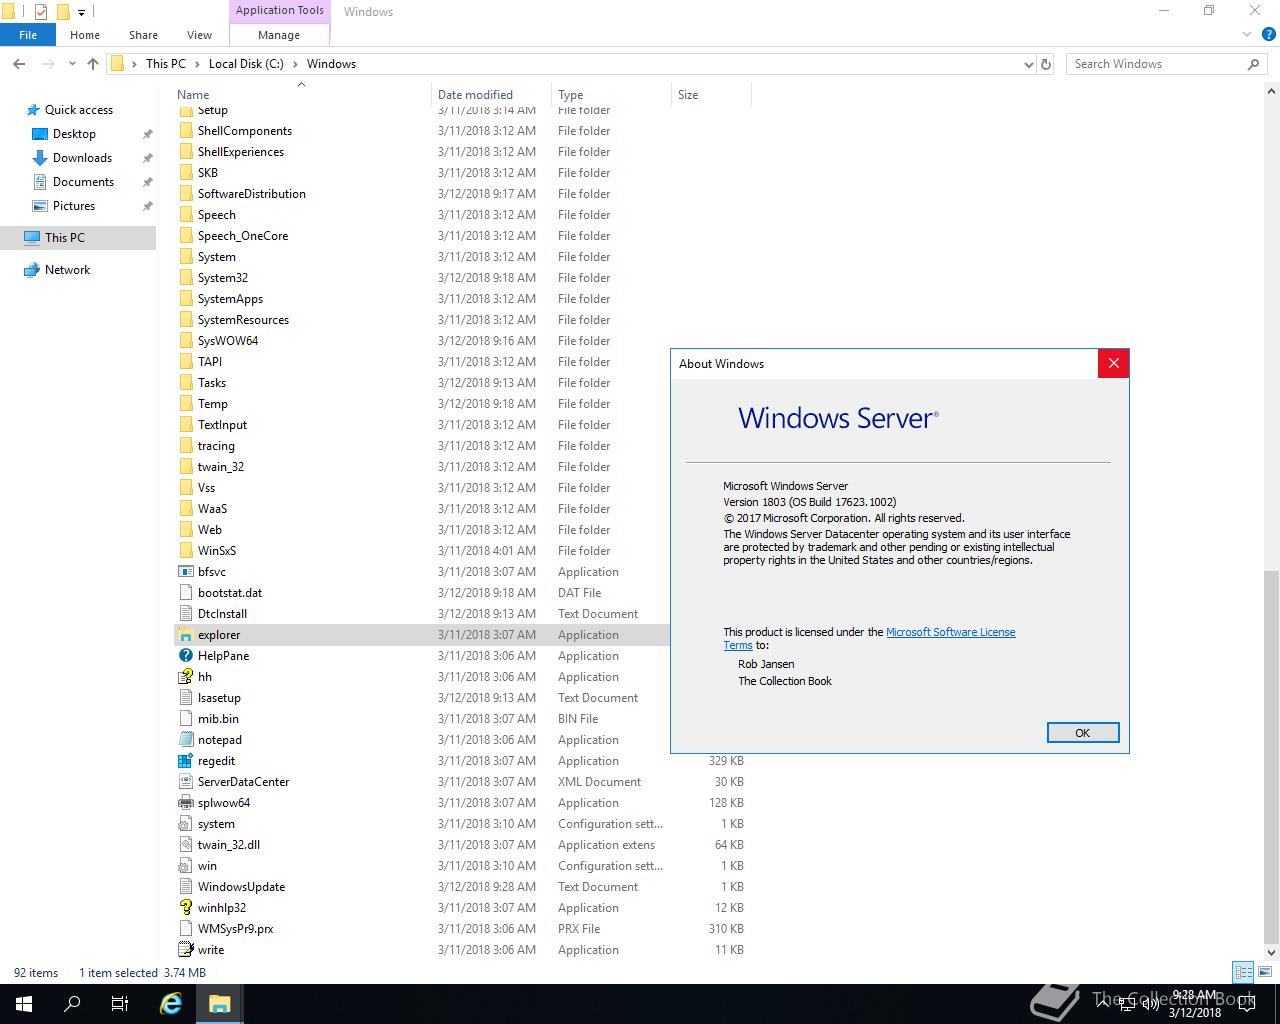Click the HelpPane application icon
Image resolution: width=1280 pixels, height=1024 pixels.
click(x=185, y=656)
